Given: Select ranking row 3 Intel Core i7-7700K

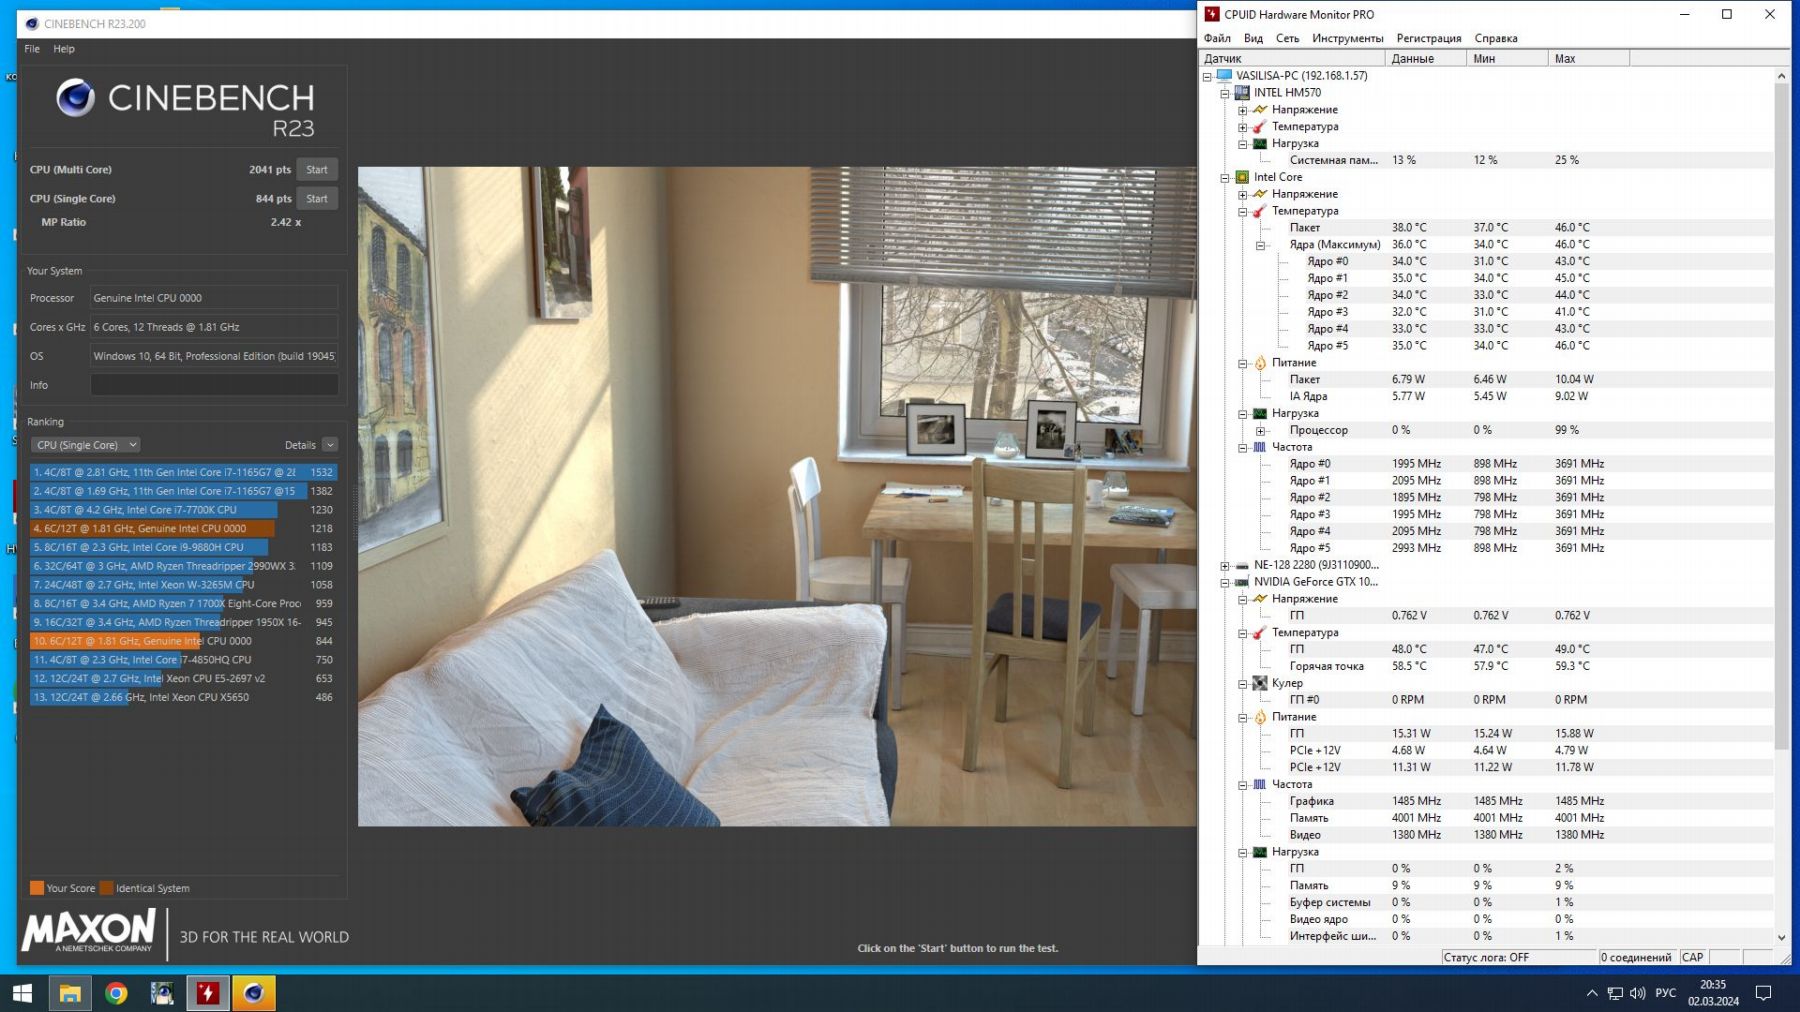Looking at the screenshot, I should [x=183, y=510].
